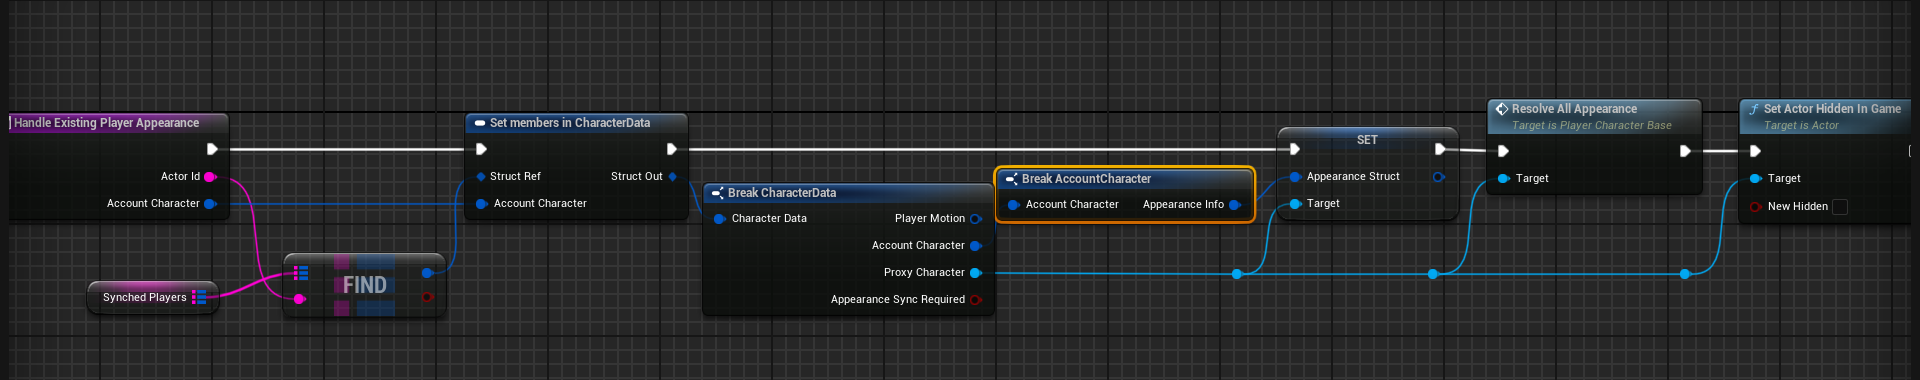This screenshot has width=1920, height=380.
Task: Click the Set members exec output pin
Action: (x=672, y=149)
